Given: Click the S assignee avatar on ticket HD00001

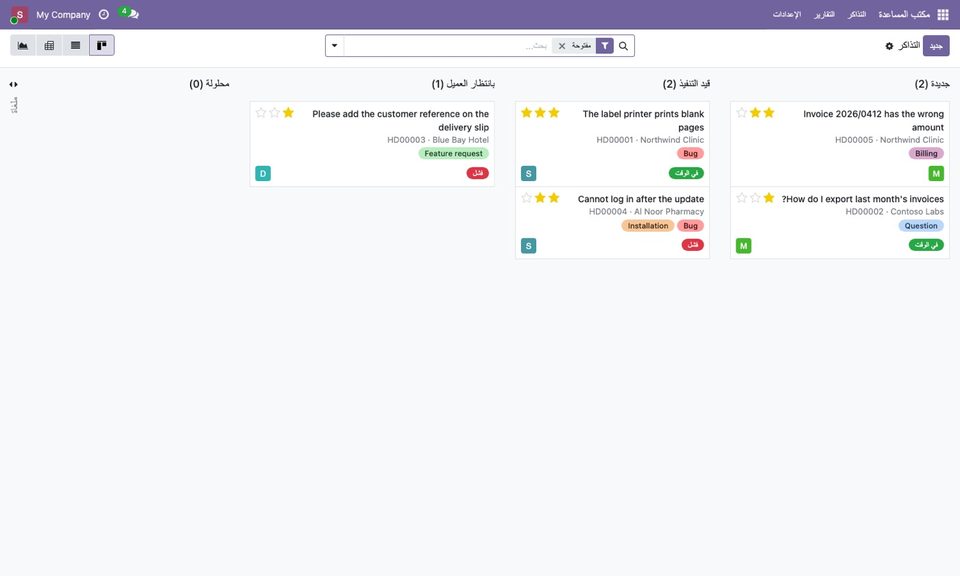Looking at the screenshot, I should [528, 173].
